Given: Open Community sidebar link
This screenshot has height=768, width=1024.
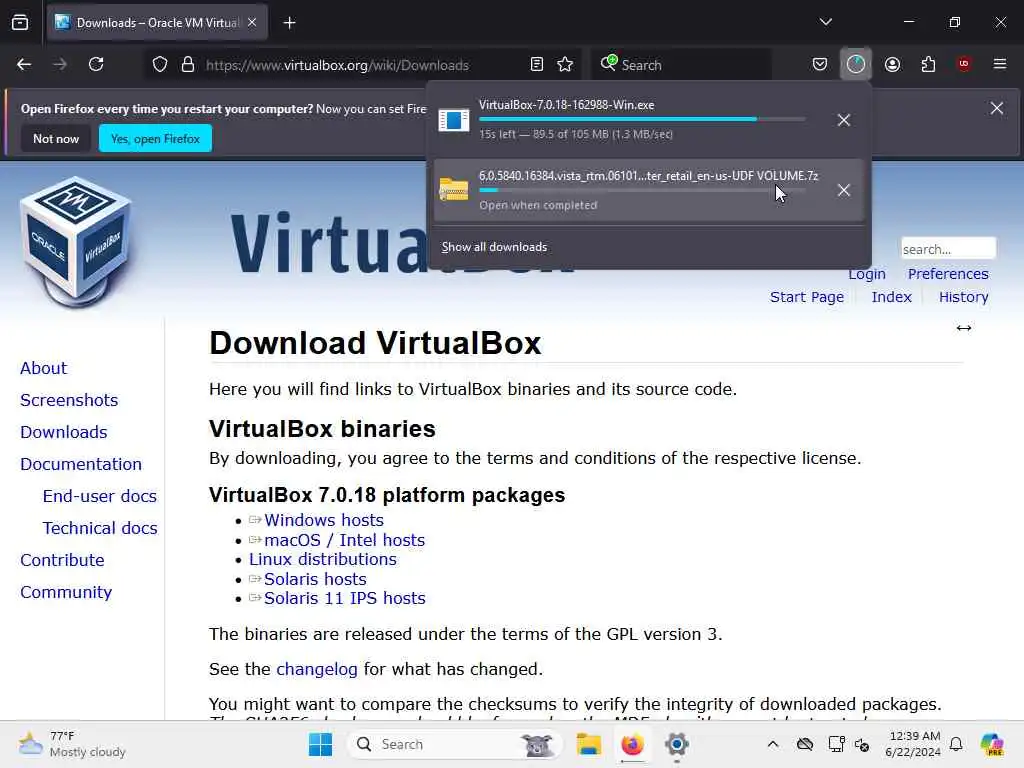Looking at the screenshot, I should [66, 592].
